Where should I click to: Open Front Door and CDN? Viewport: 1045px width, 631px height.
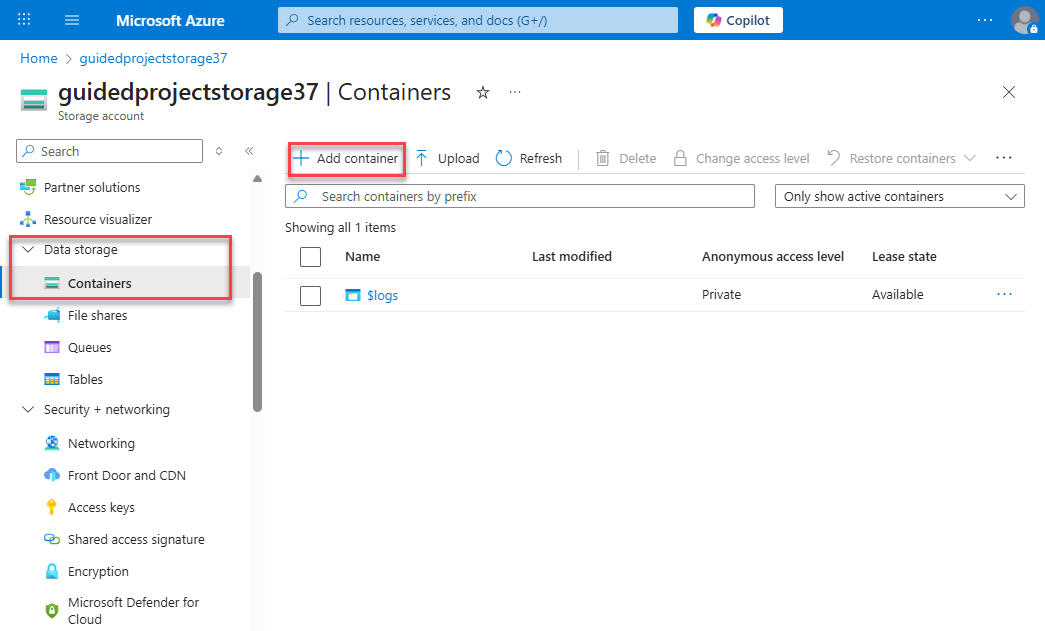(x=127, y=475)
